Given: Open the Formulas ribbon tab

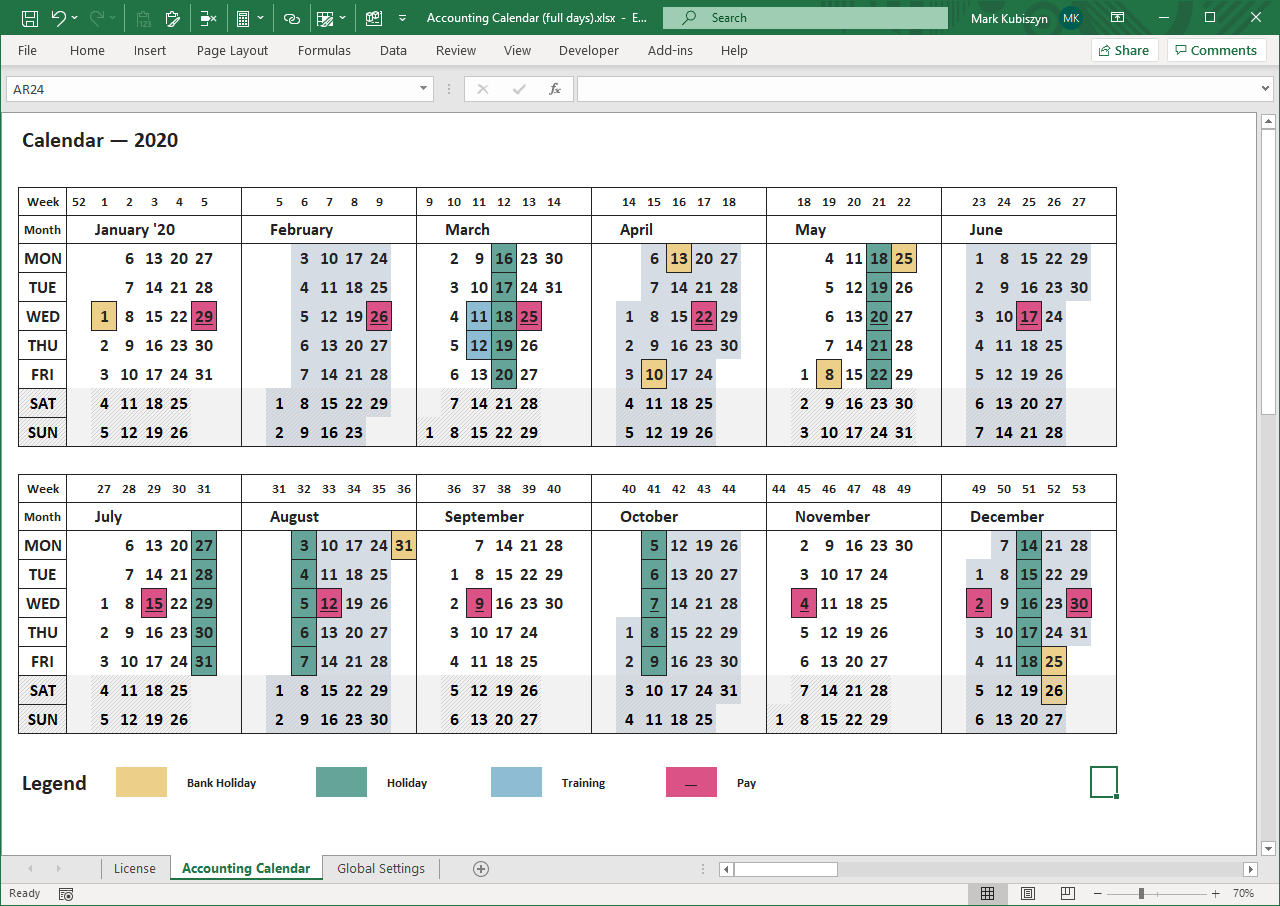Looking at the screenshot, I should (x=324, y=50).
